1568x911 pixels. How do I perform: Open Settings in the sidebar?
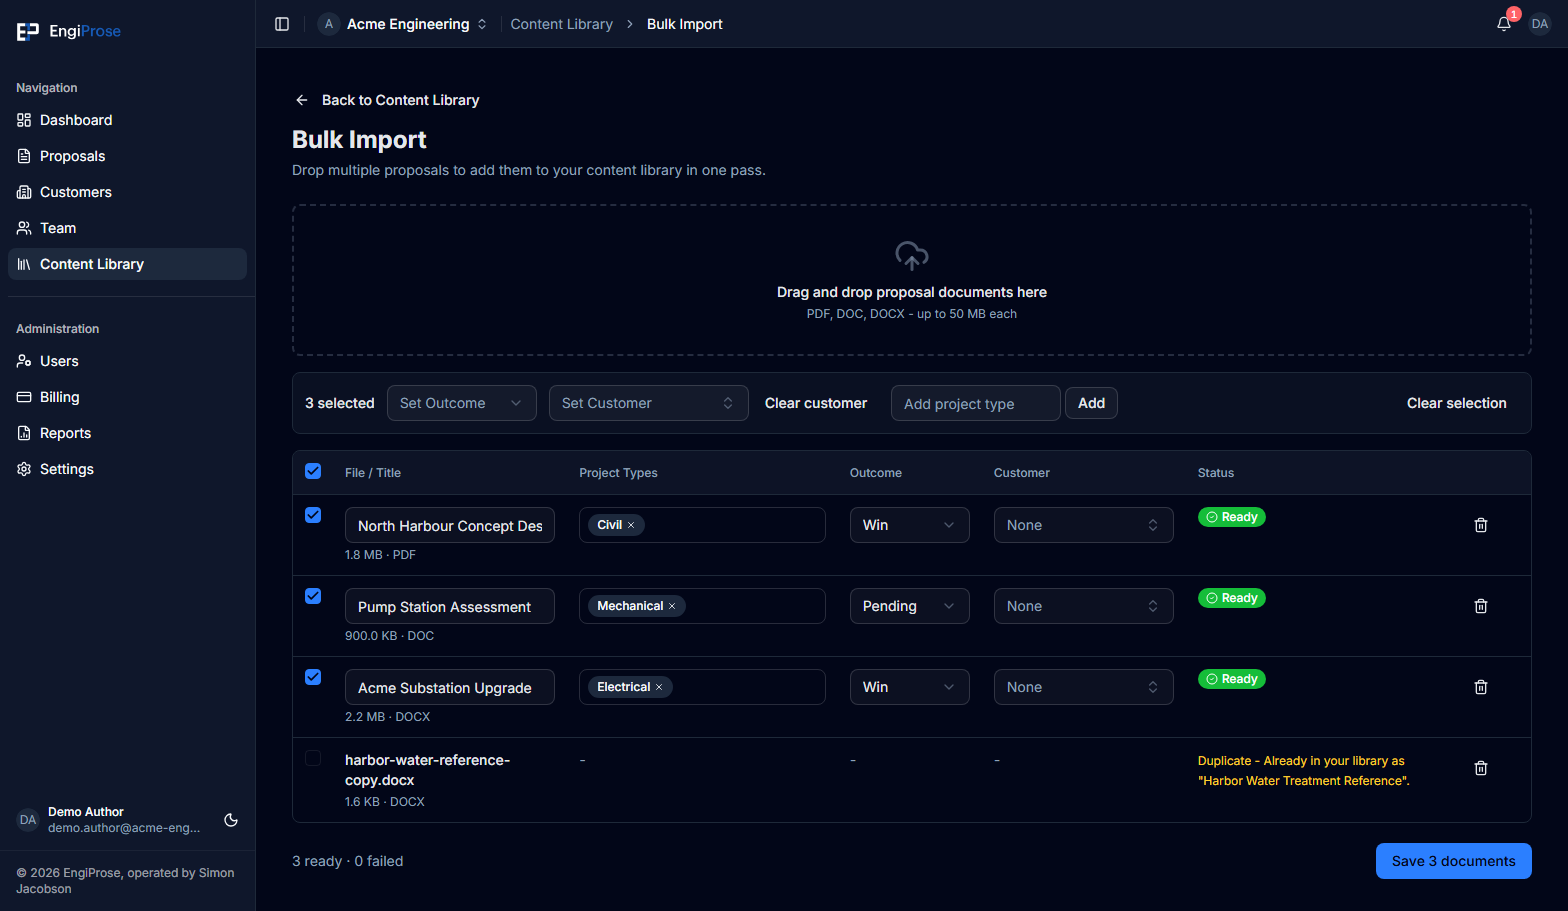click(127, 469)
